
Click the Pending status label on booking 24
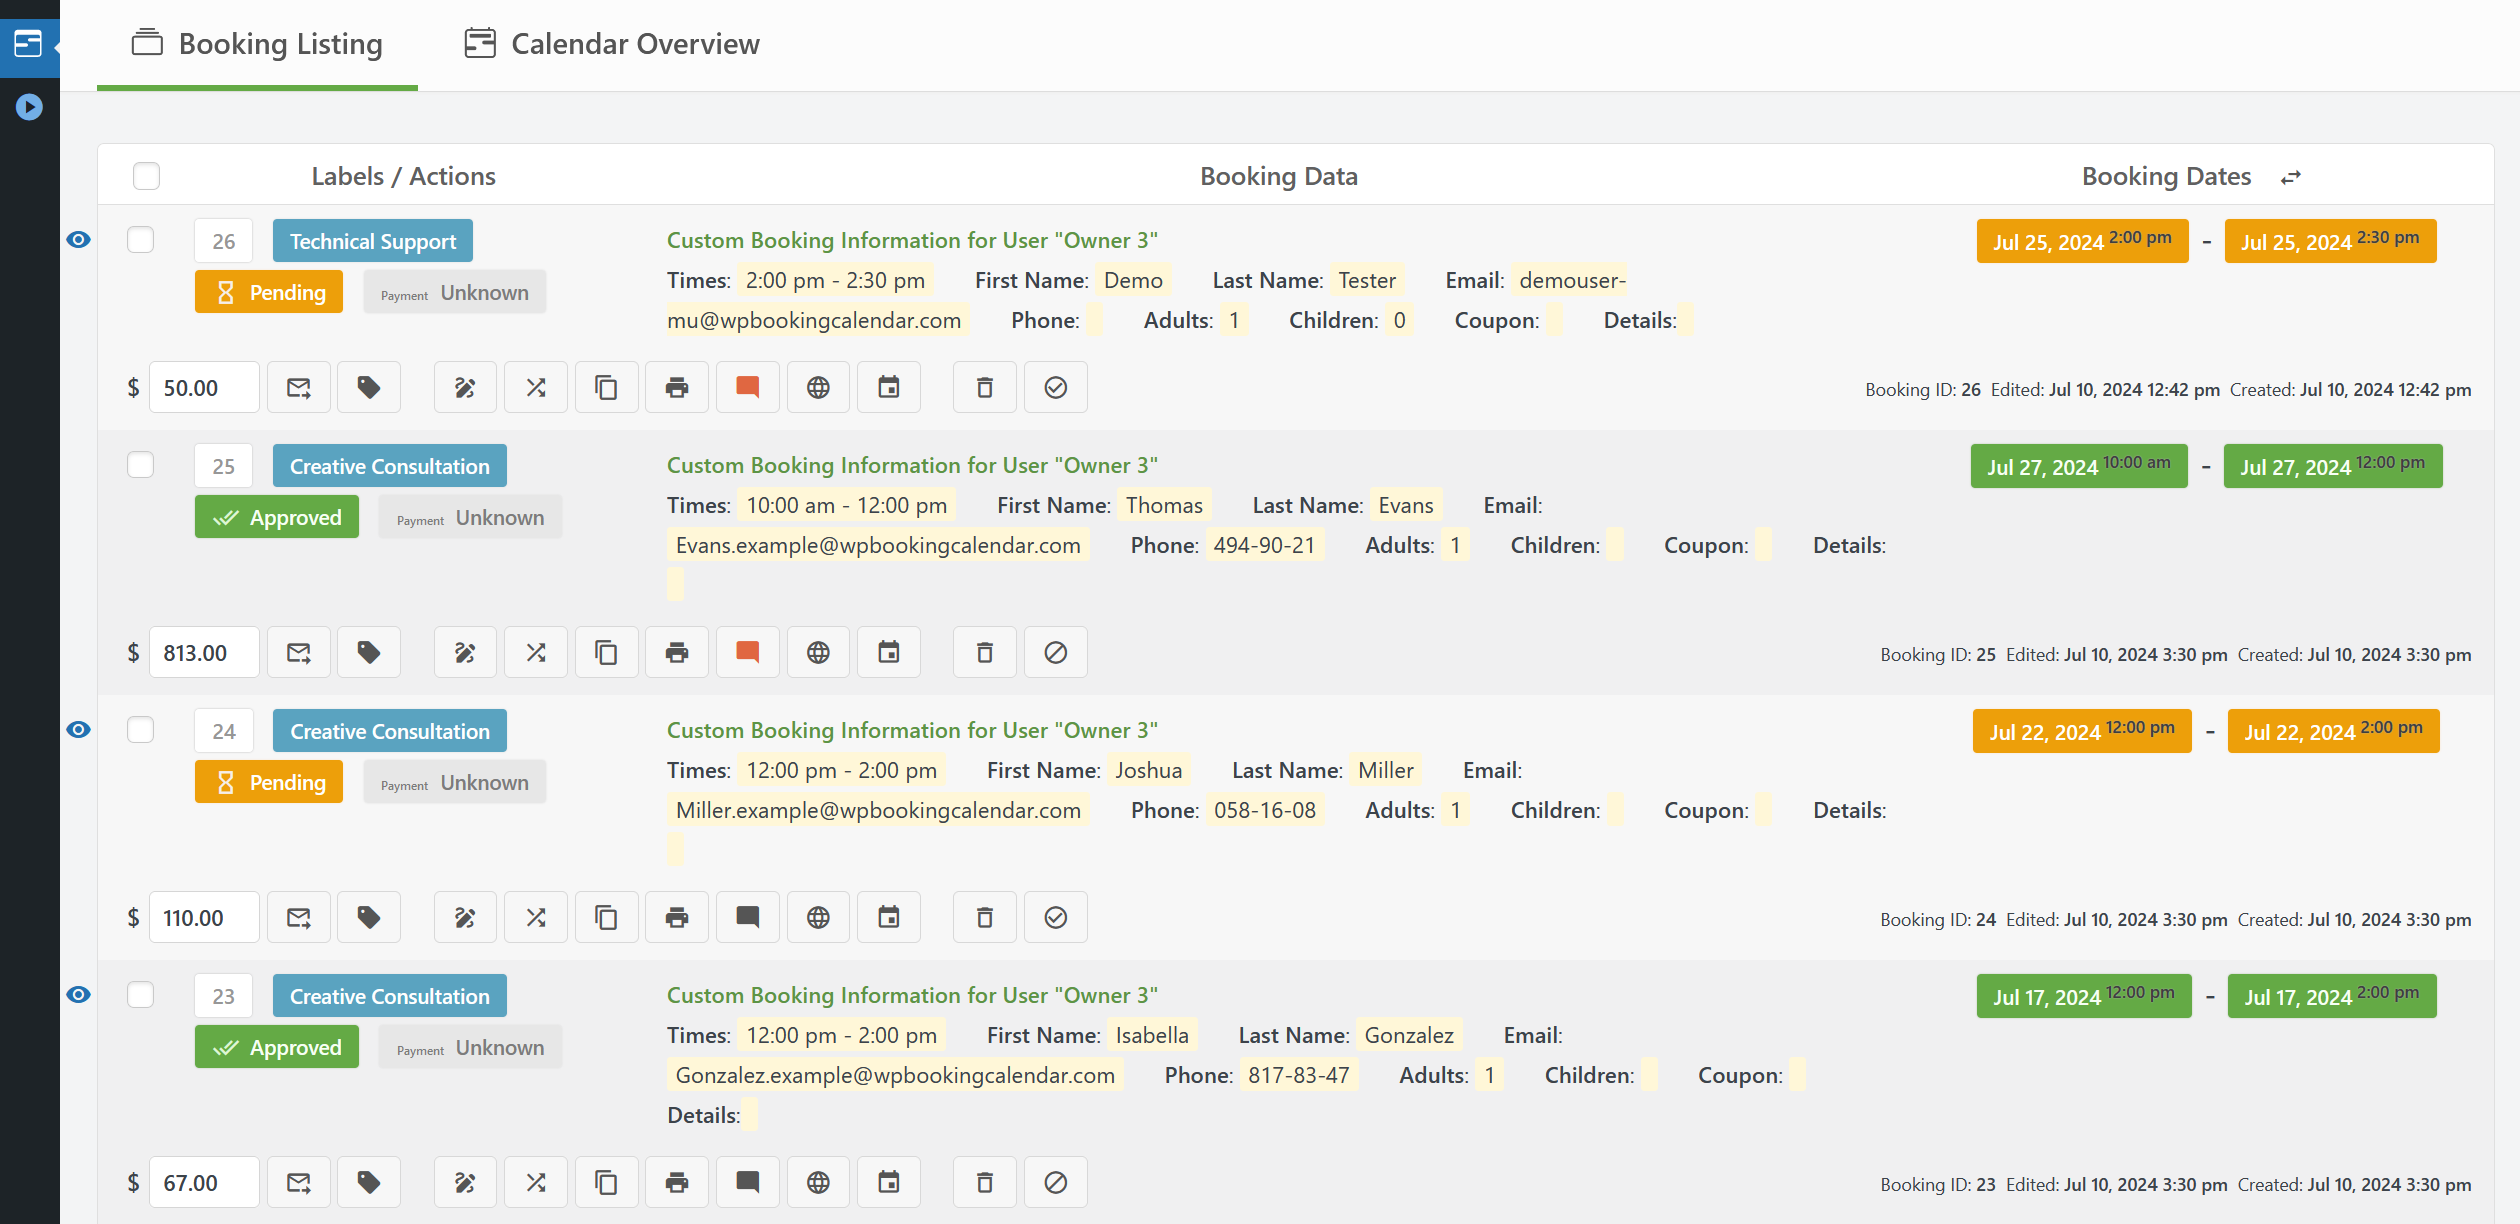pos(268,781)
